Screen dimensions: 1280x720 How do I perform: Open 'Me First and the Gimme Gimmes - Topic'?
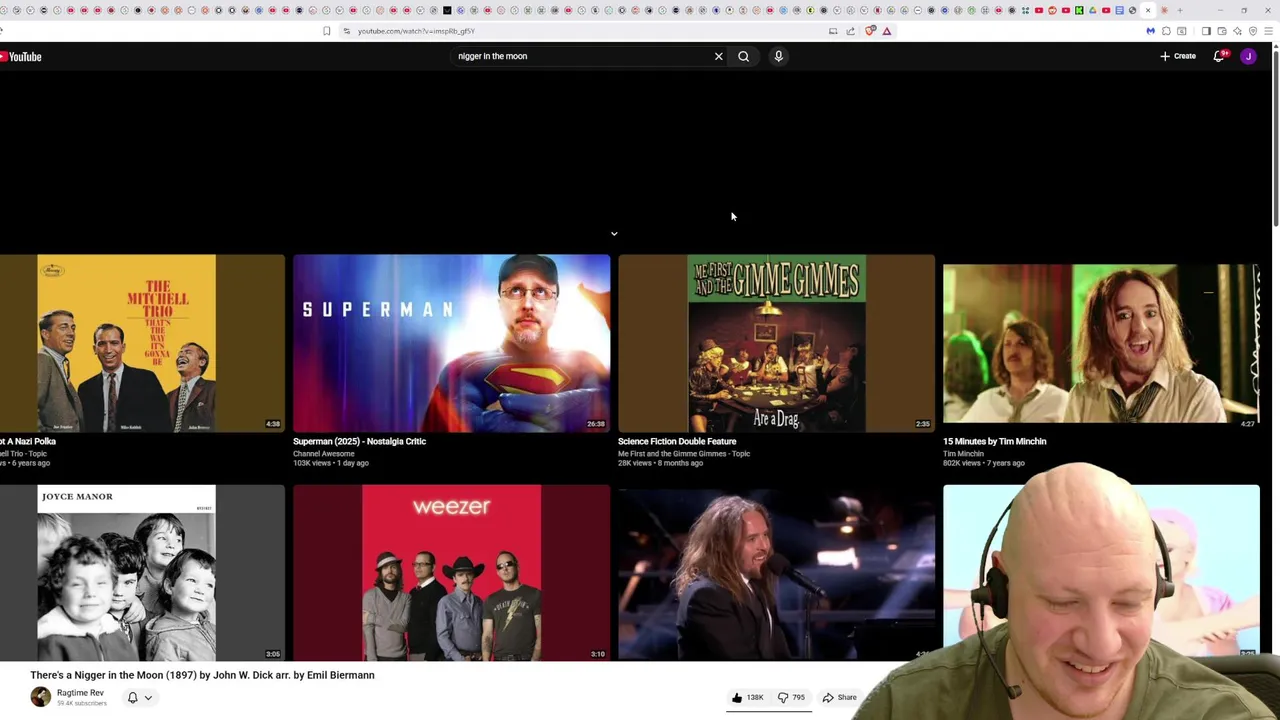pyautogui.click(x=684, y=453)
